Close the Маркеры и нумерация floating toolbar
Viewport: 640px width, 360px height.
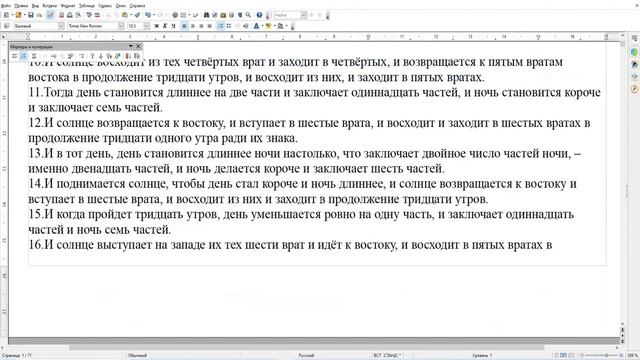point(138,46)
